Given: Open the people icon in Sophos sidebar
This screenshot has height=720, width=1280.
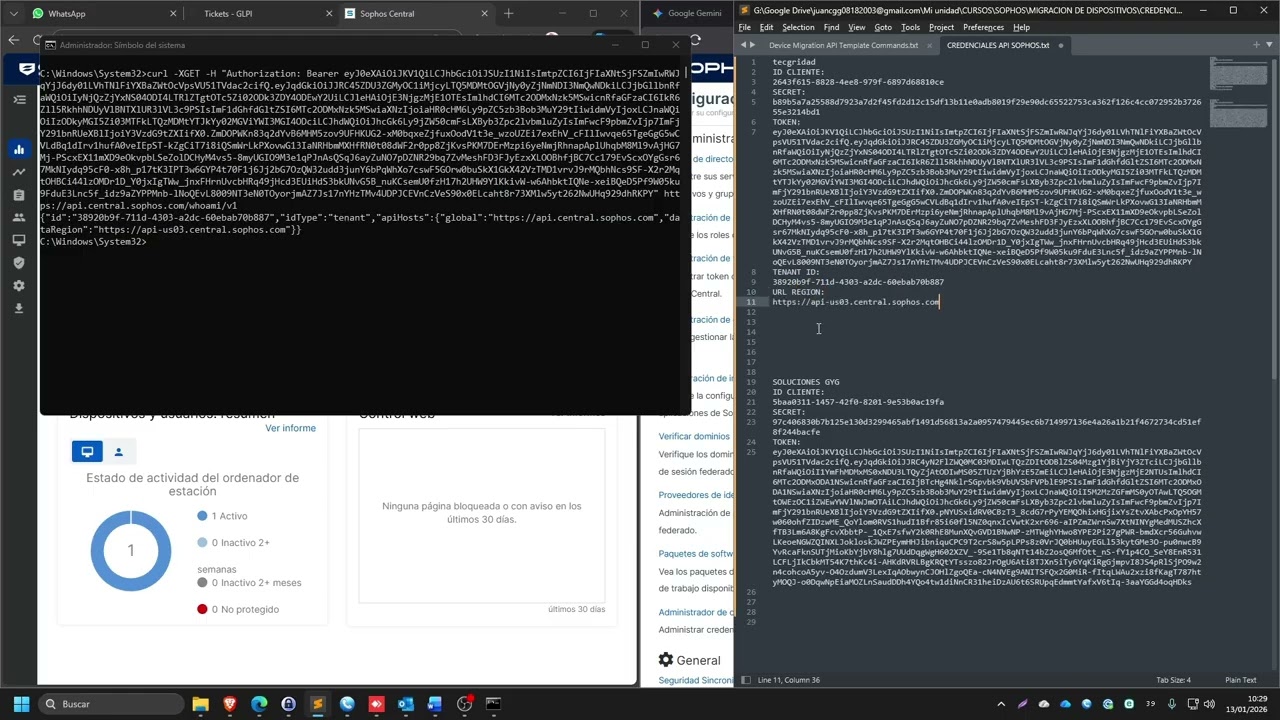Looking at the screenshot, I should (19, 217).
